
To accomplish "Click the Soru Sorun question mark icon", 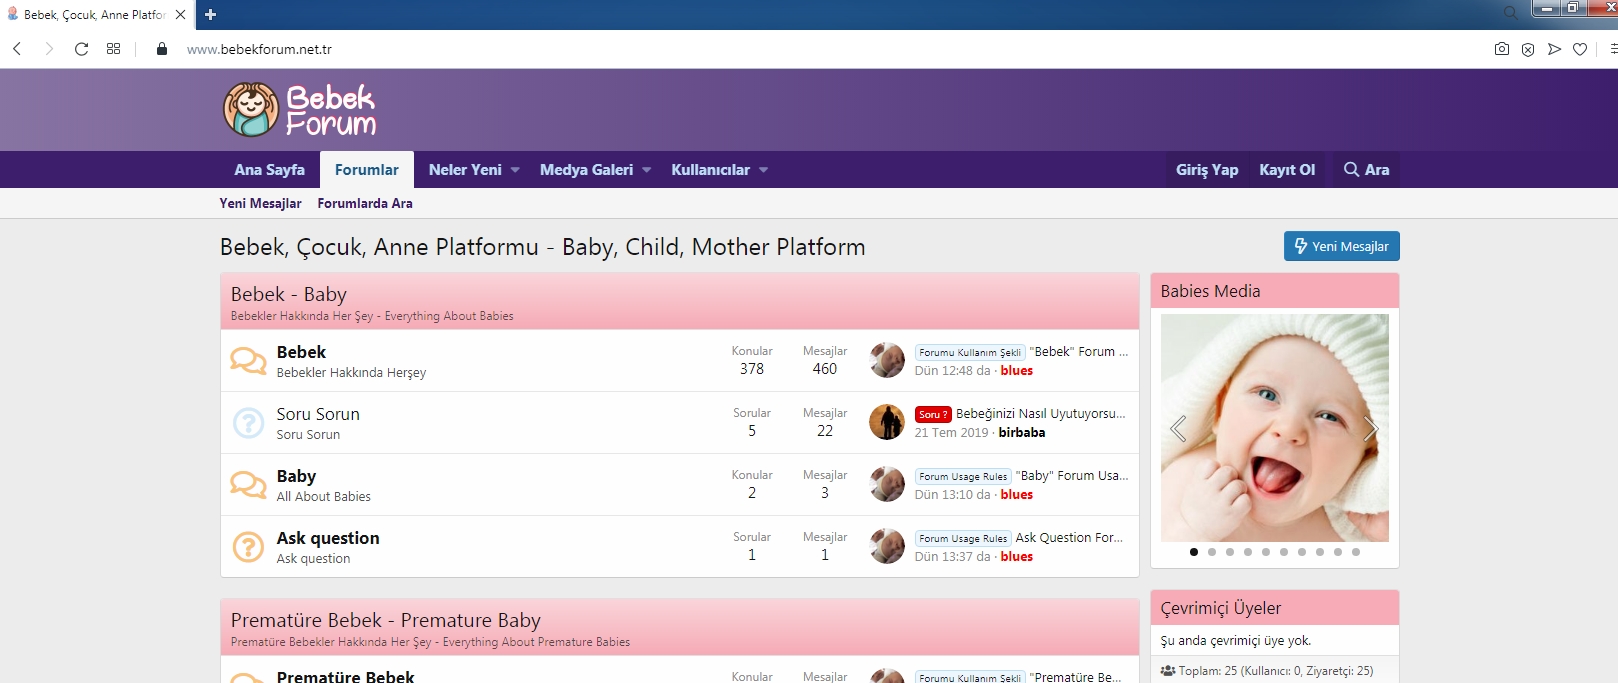I will (248, 422).
